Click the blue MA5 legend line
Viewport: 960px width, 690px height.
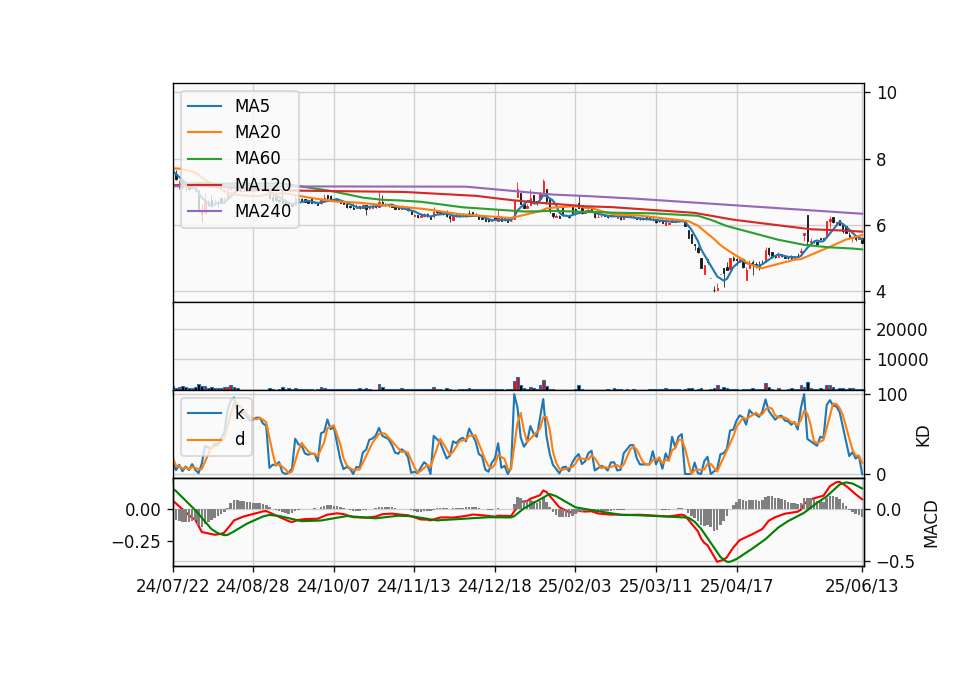pyautogui.click(x=204, y=107)
